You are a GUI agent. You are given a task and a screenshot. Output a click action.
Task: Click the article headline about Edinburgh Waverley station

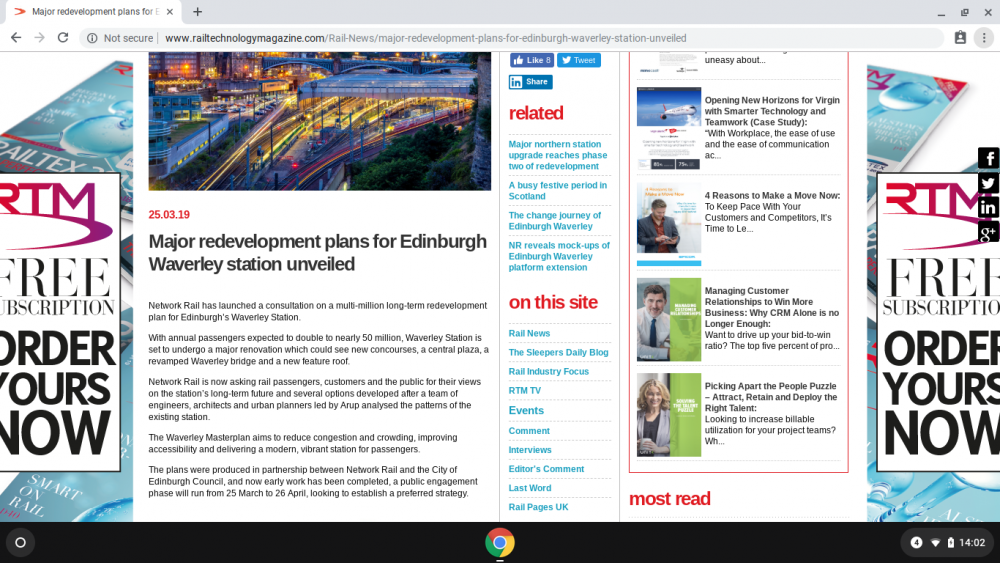318,252
